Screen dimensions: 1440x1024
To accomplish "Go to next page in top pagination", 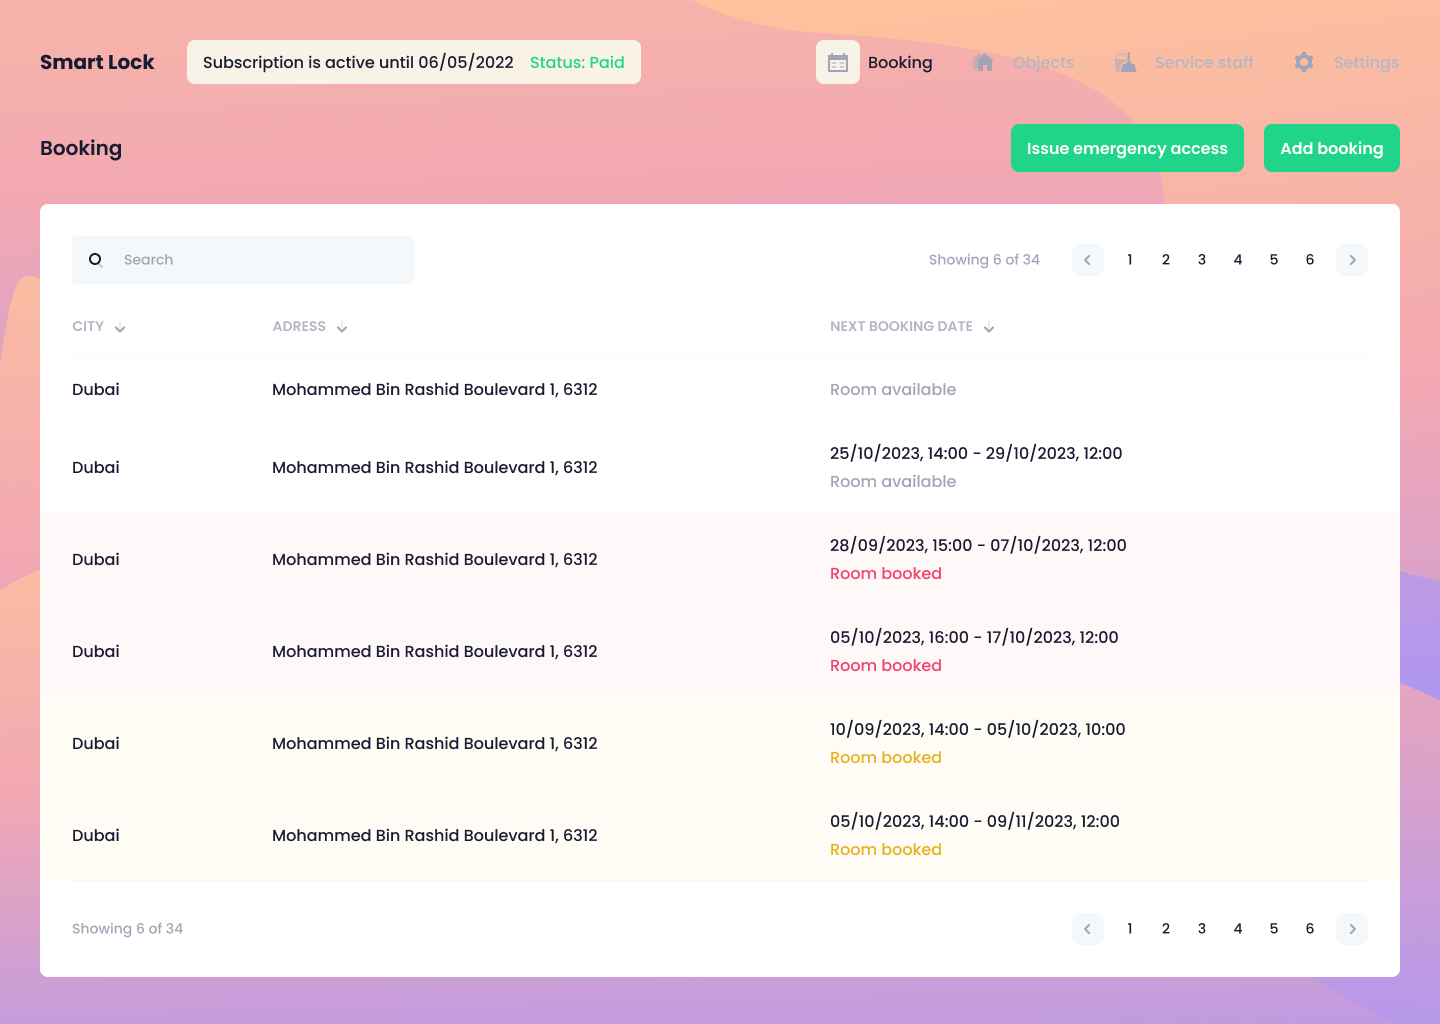I will point(1352,260).
